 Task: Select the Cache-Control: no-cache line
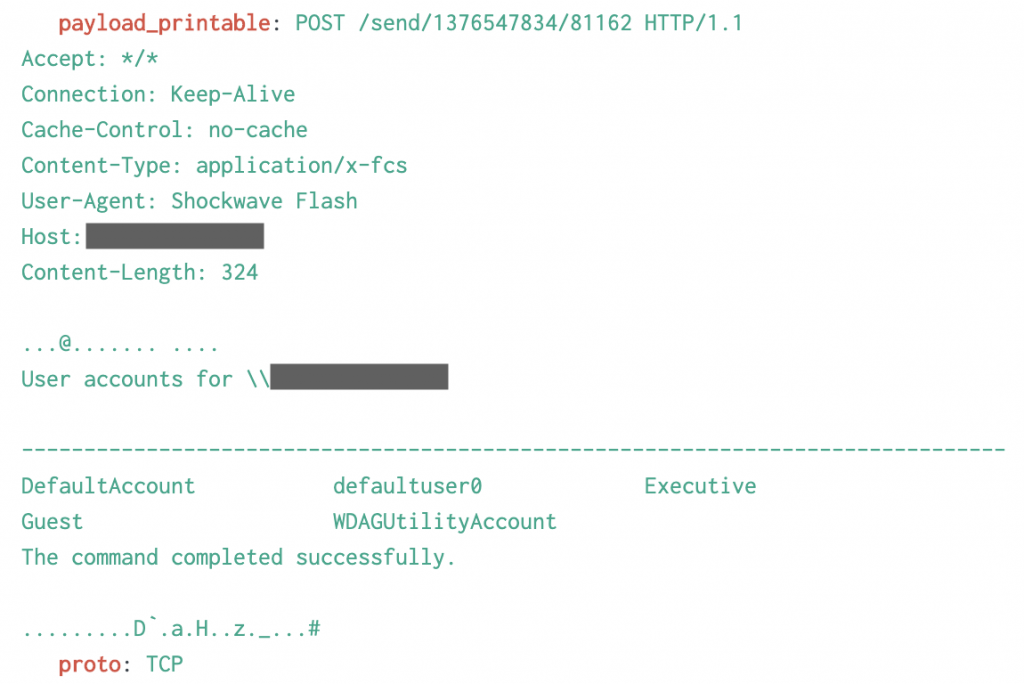(x=165, y=130)
